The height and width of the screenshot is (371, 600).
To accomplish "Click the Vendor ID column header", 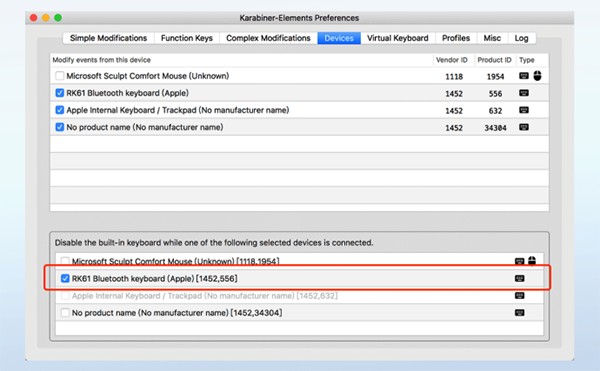I will [452, 60].
